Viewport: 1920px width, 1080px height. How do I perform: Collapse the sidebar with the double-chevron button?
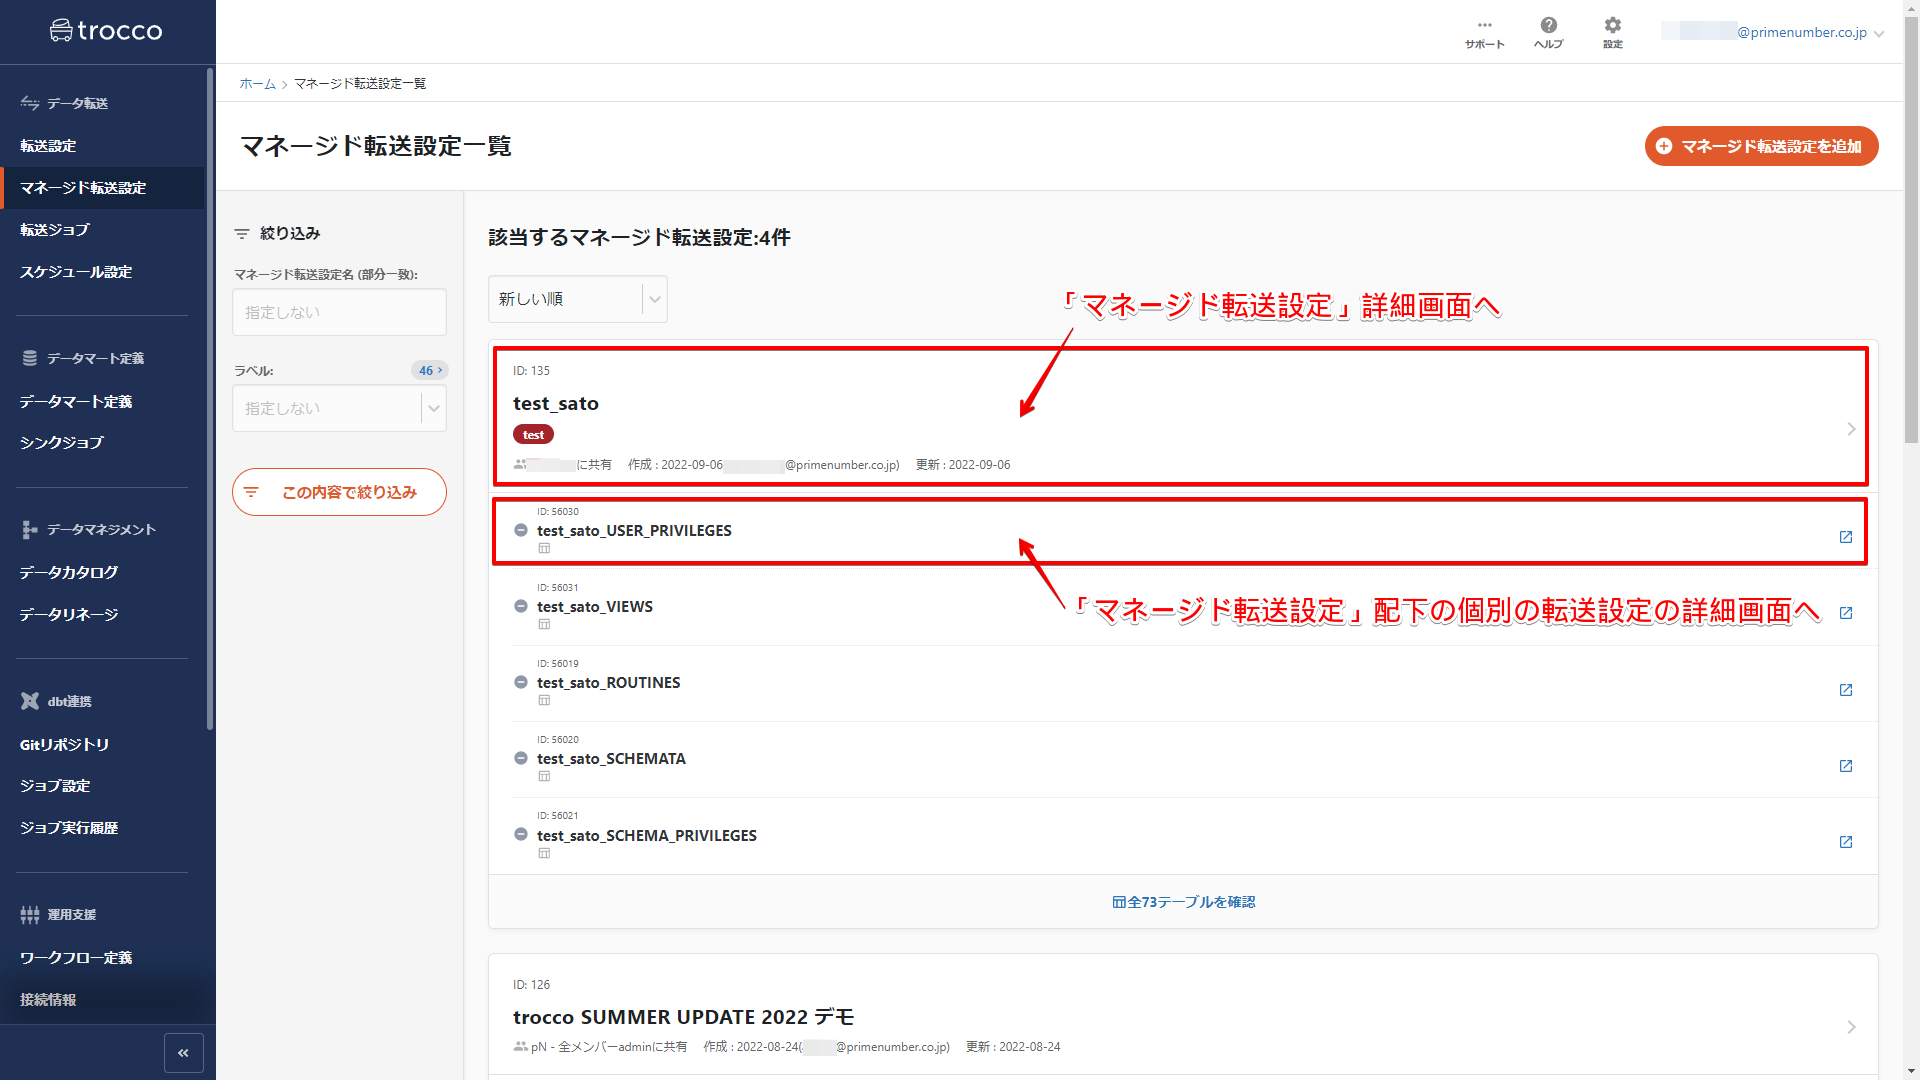tap(184, 1052)
